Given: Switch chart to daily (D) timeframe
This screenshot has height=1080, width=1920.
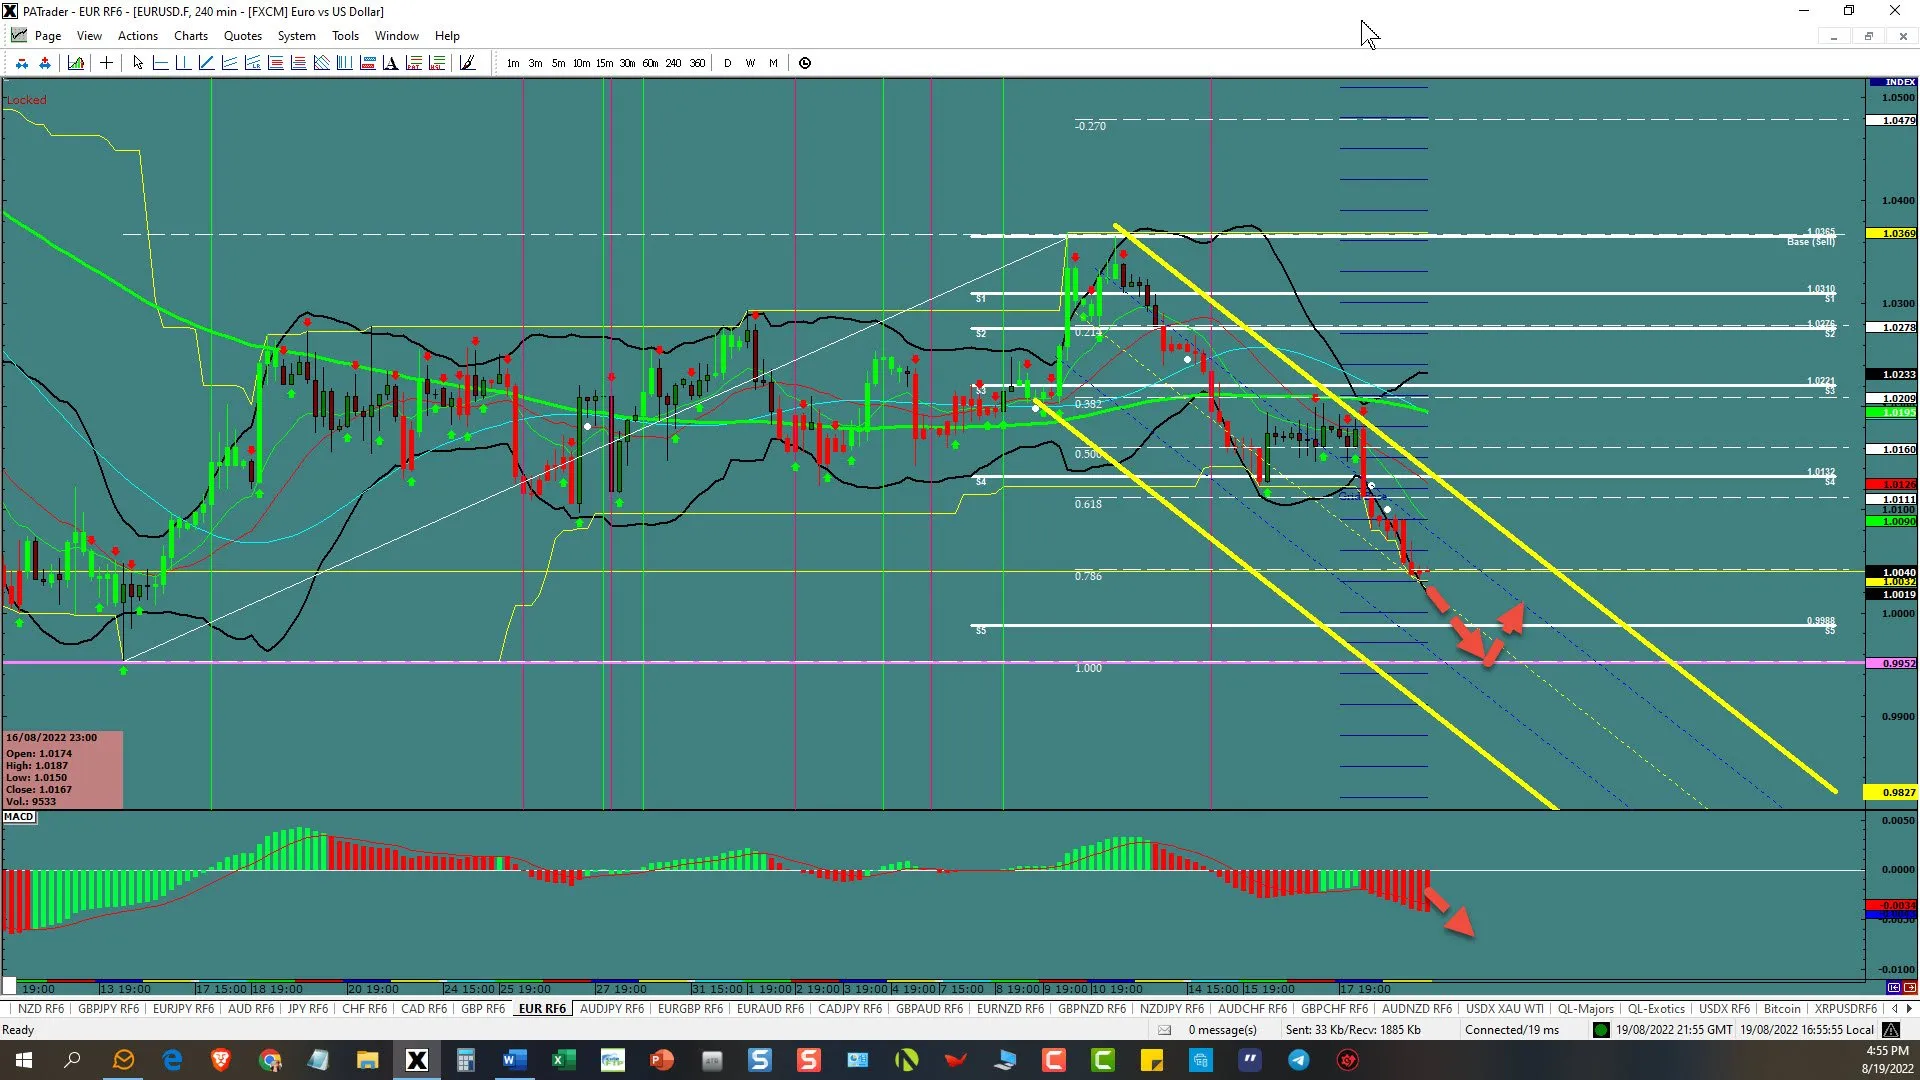Looking at the screenshot, I should [x=727, y=63].
